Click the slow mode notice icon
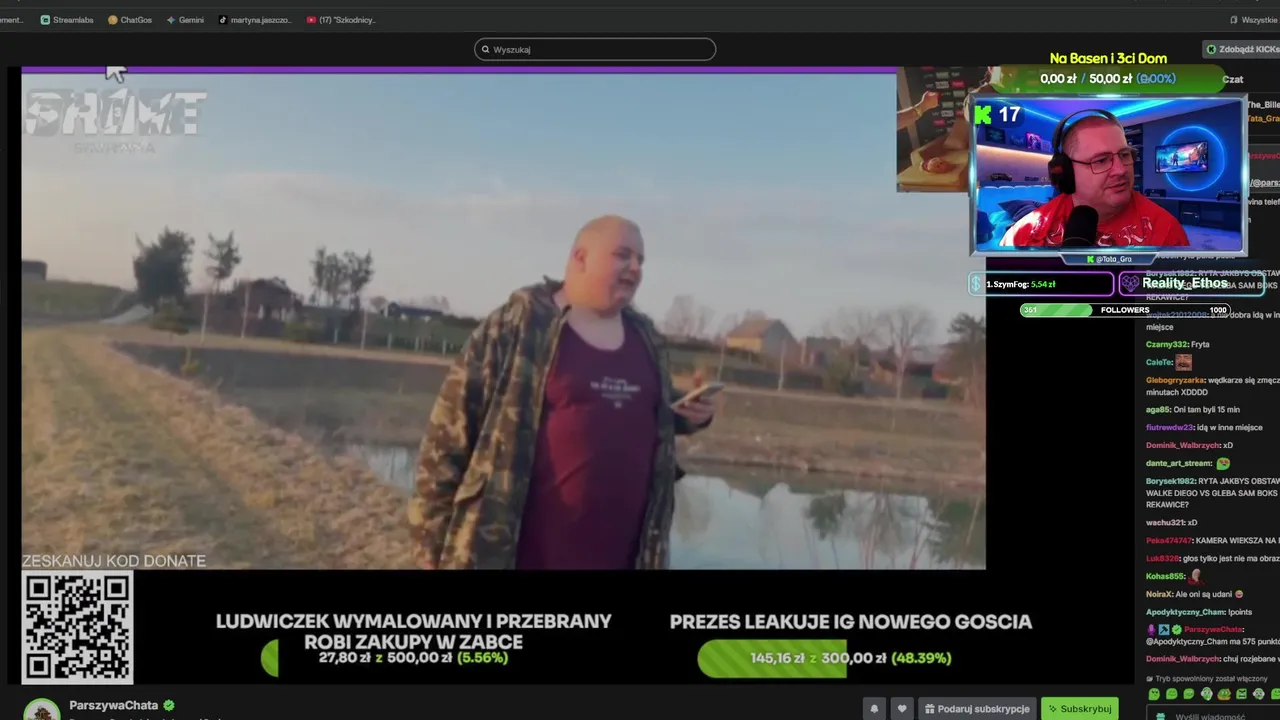The image size is (1280, 720). pos(1150,678)
